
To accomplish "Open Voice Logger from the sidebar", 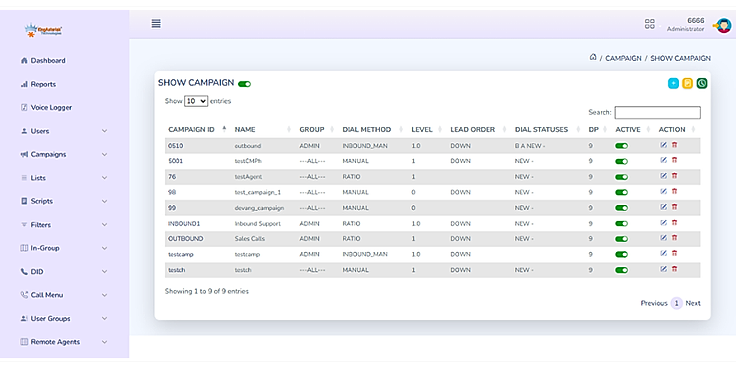I will point(46,107).
